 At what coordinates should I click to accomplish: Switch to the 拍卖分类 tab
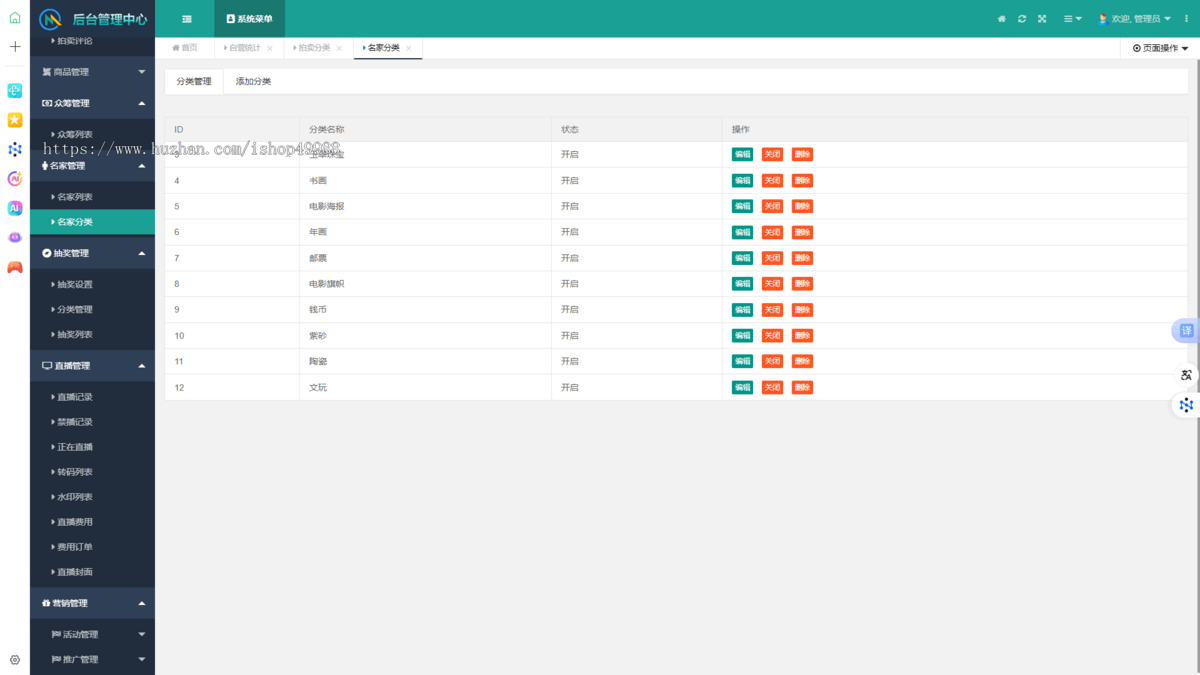pos(313,48)
